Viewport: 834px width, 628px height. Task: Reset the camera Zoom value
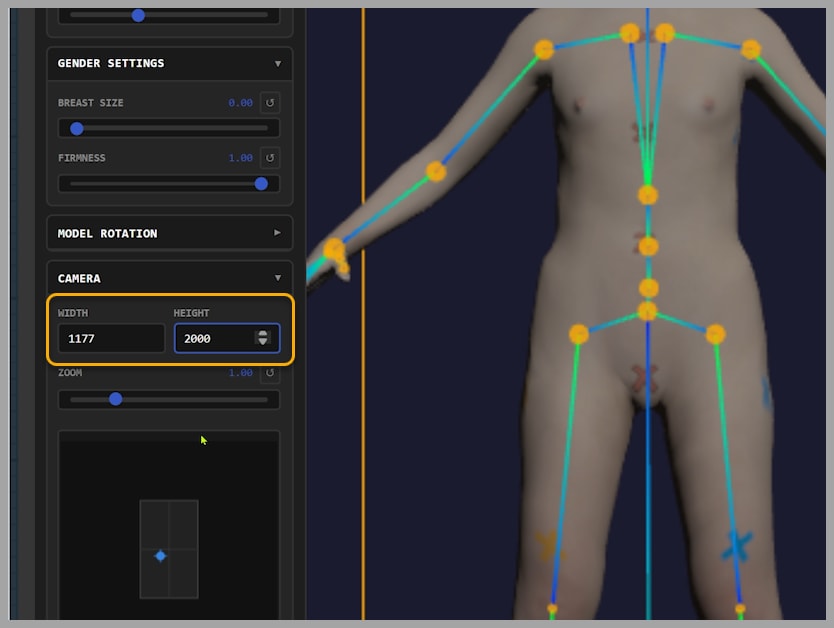pyautogui.click(x=269, y=373)
